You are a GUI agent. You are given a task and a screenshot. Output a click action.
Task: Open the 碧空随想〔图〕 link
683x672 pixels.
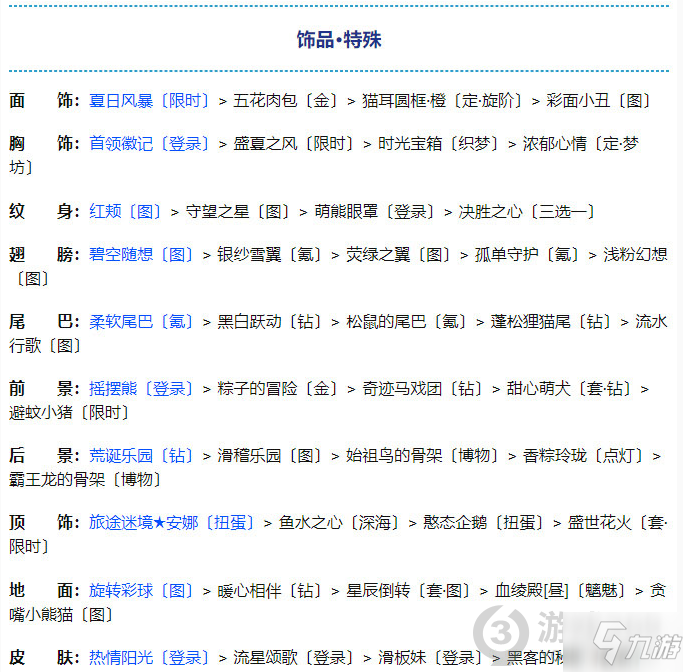[142, 254]
